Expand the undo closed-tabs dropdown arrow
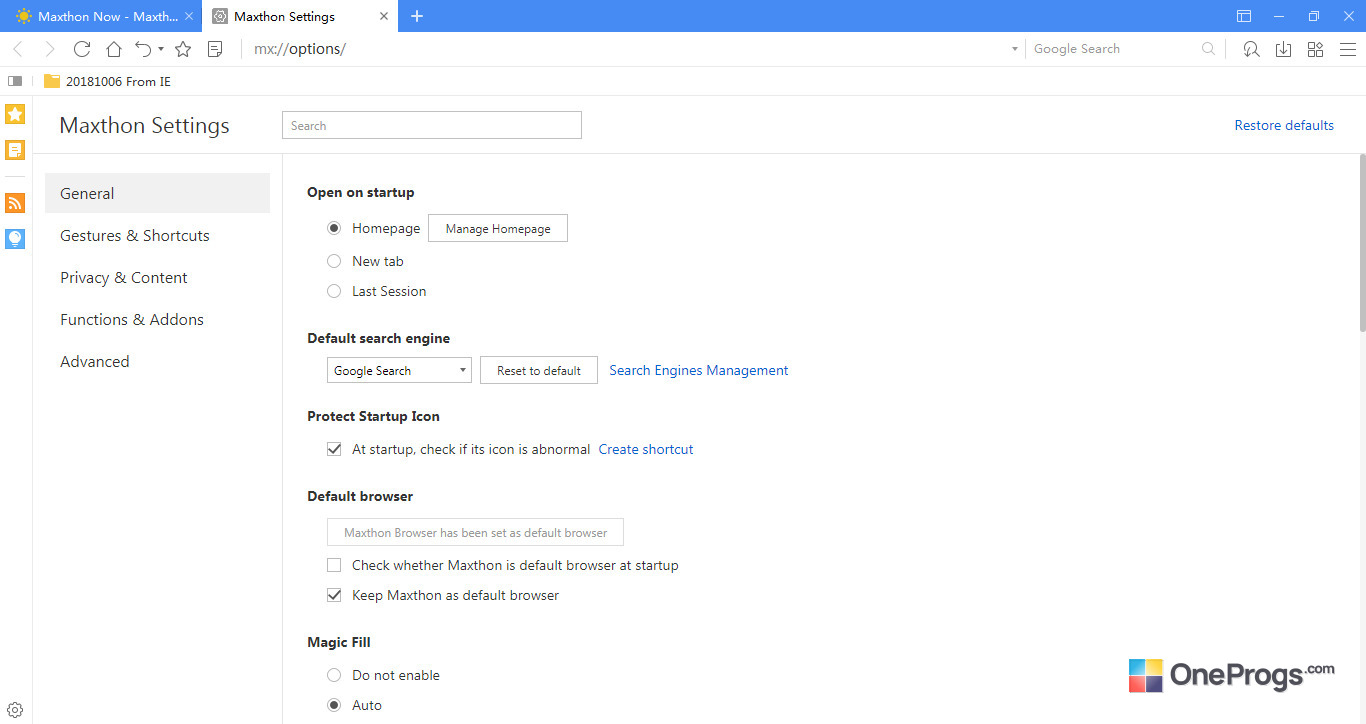 tap(161, 49)
